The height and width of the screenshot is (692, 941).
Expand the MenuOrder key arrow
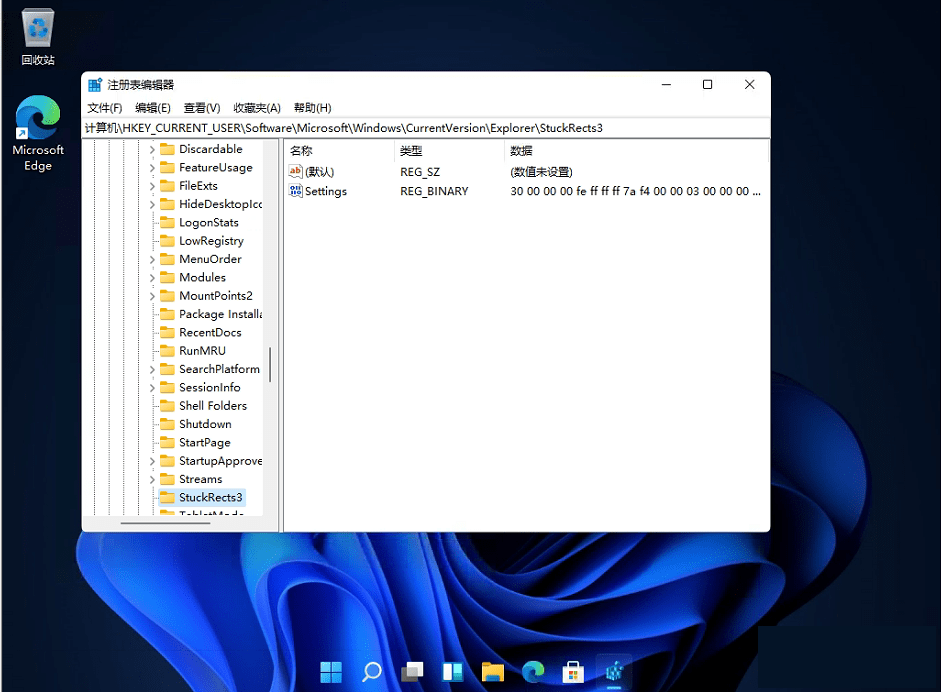click(x=153, y=260)
